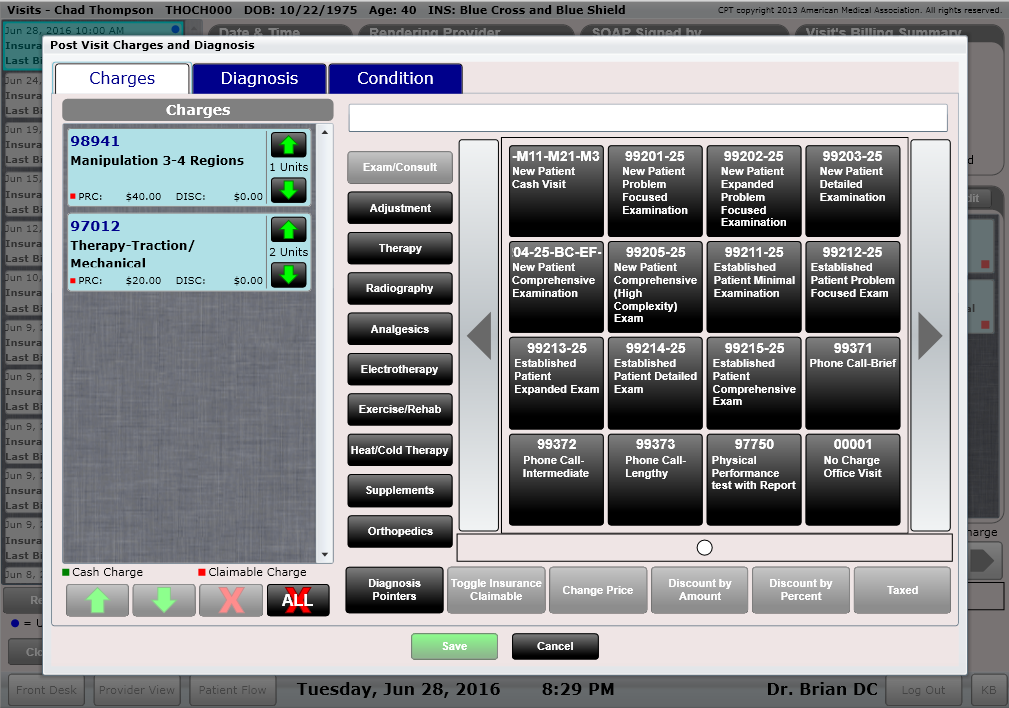Decrease units for 97012 Therapy-Traction charge

coord(288,275)
